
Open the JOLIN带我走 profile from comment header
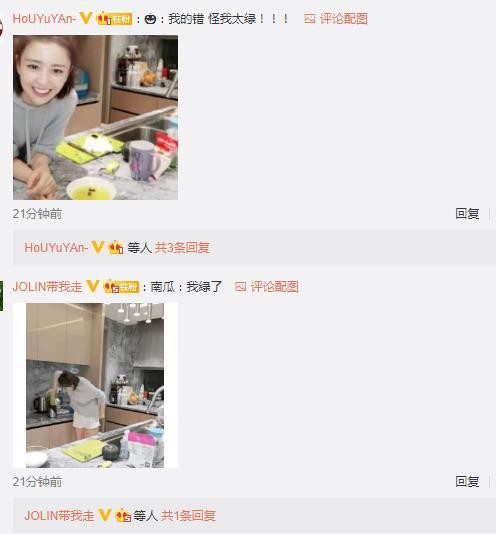pyautogui.click(x=47, y=286)
